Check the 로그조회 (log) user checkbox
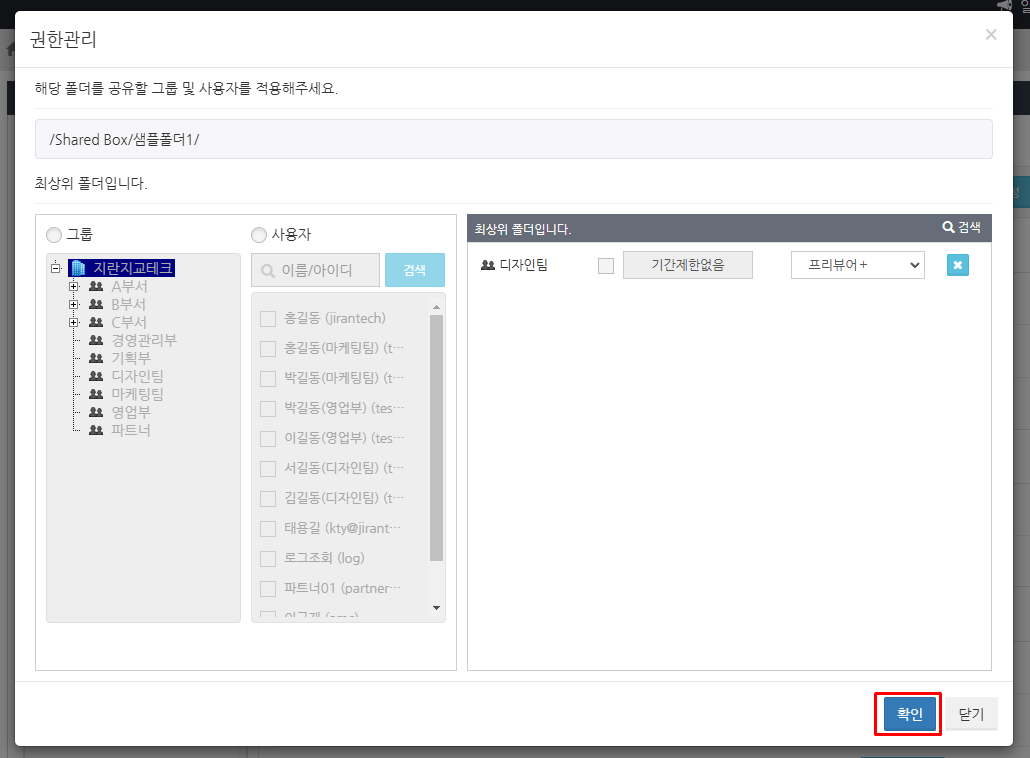The image size is (1030, 758). 268,558
